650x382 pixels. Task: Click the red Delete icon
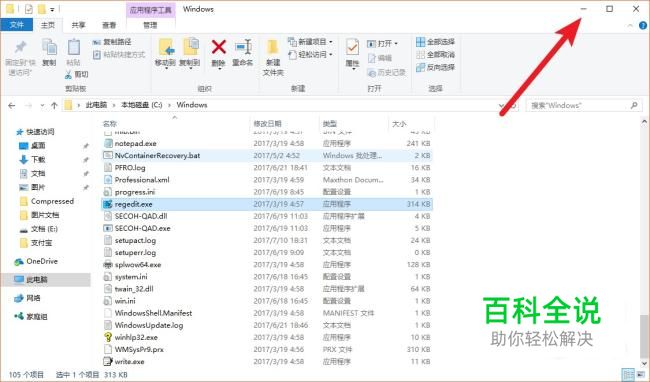tap(218, 46)
